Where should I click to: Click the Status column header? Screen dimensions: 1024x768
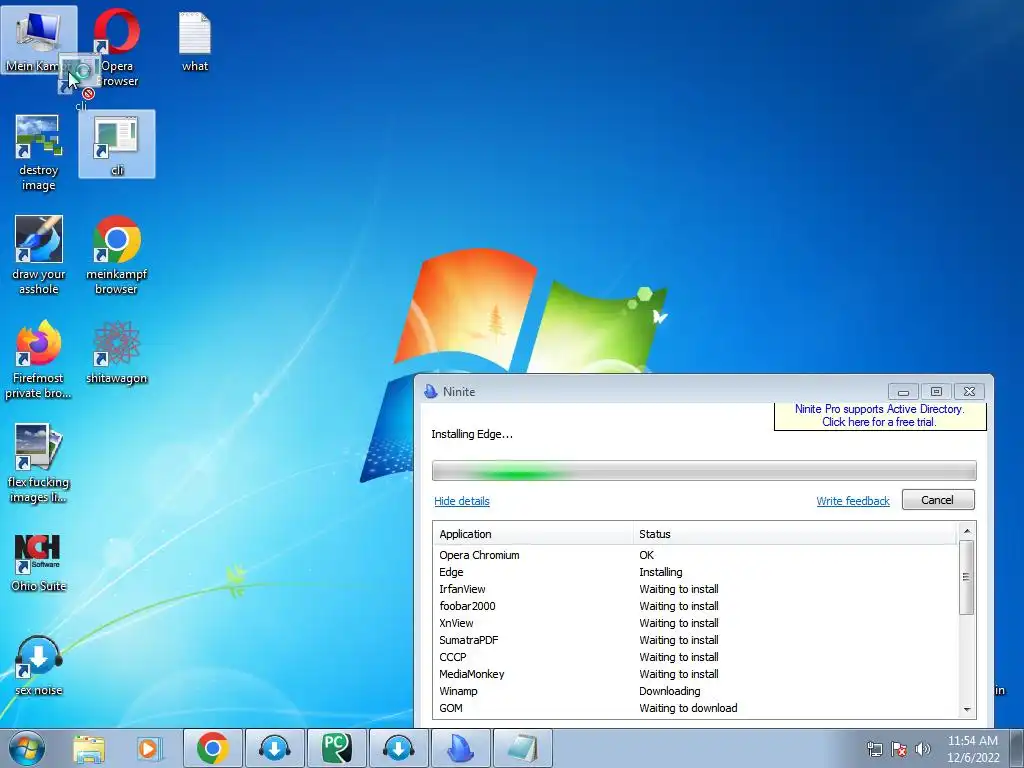click(x=795, y=534)
